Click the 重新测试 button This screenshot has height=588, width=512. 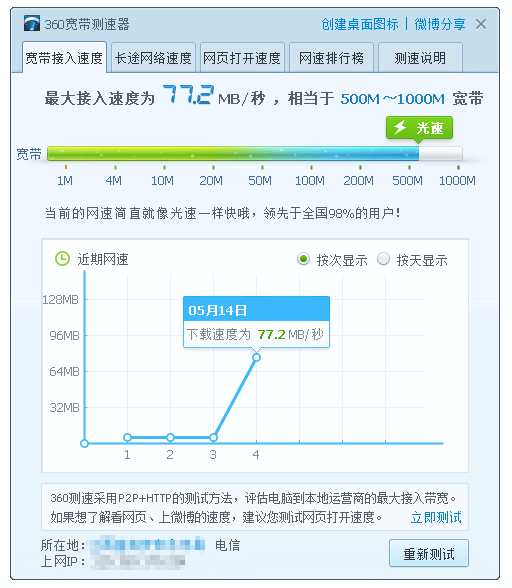429,554
